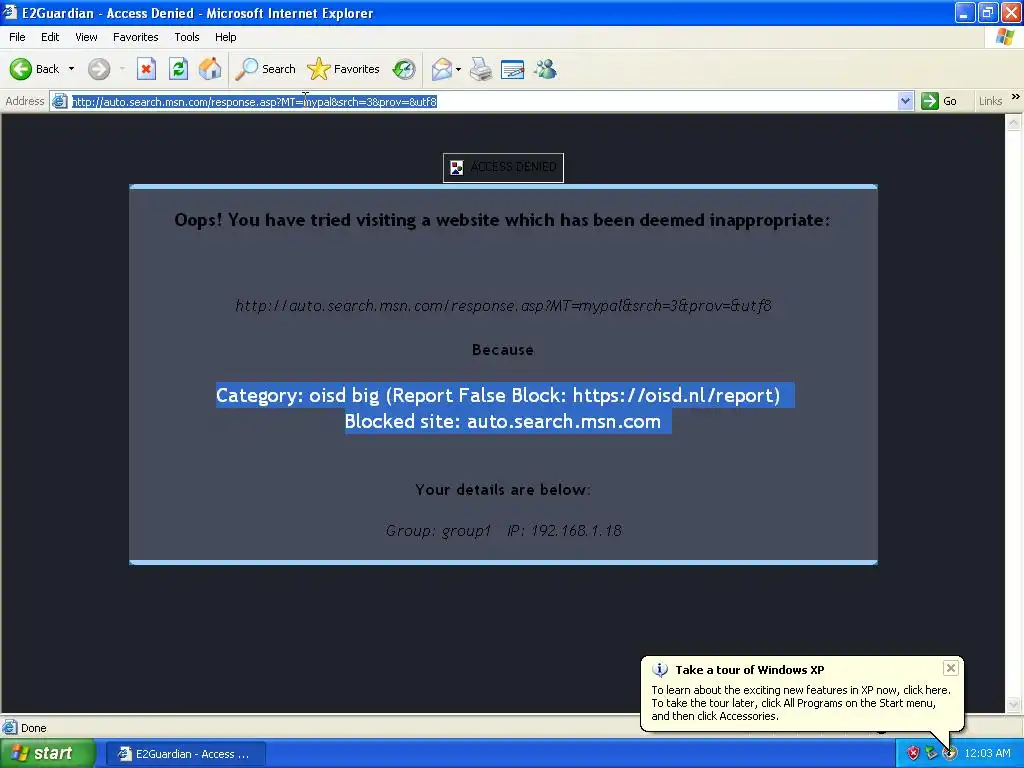Screen dimensions: 1024x768
Task: Click the 'Done' status bar text
Action: 33,728
